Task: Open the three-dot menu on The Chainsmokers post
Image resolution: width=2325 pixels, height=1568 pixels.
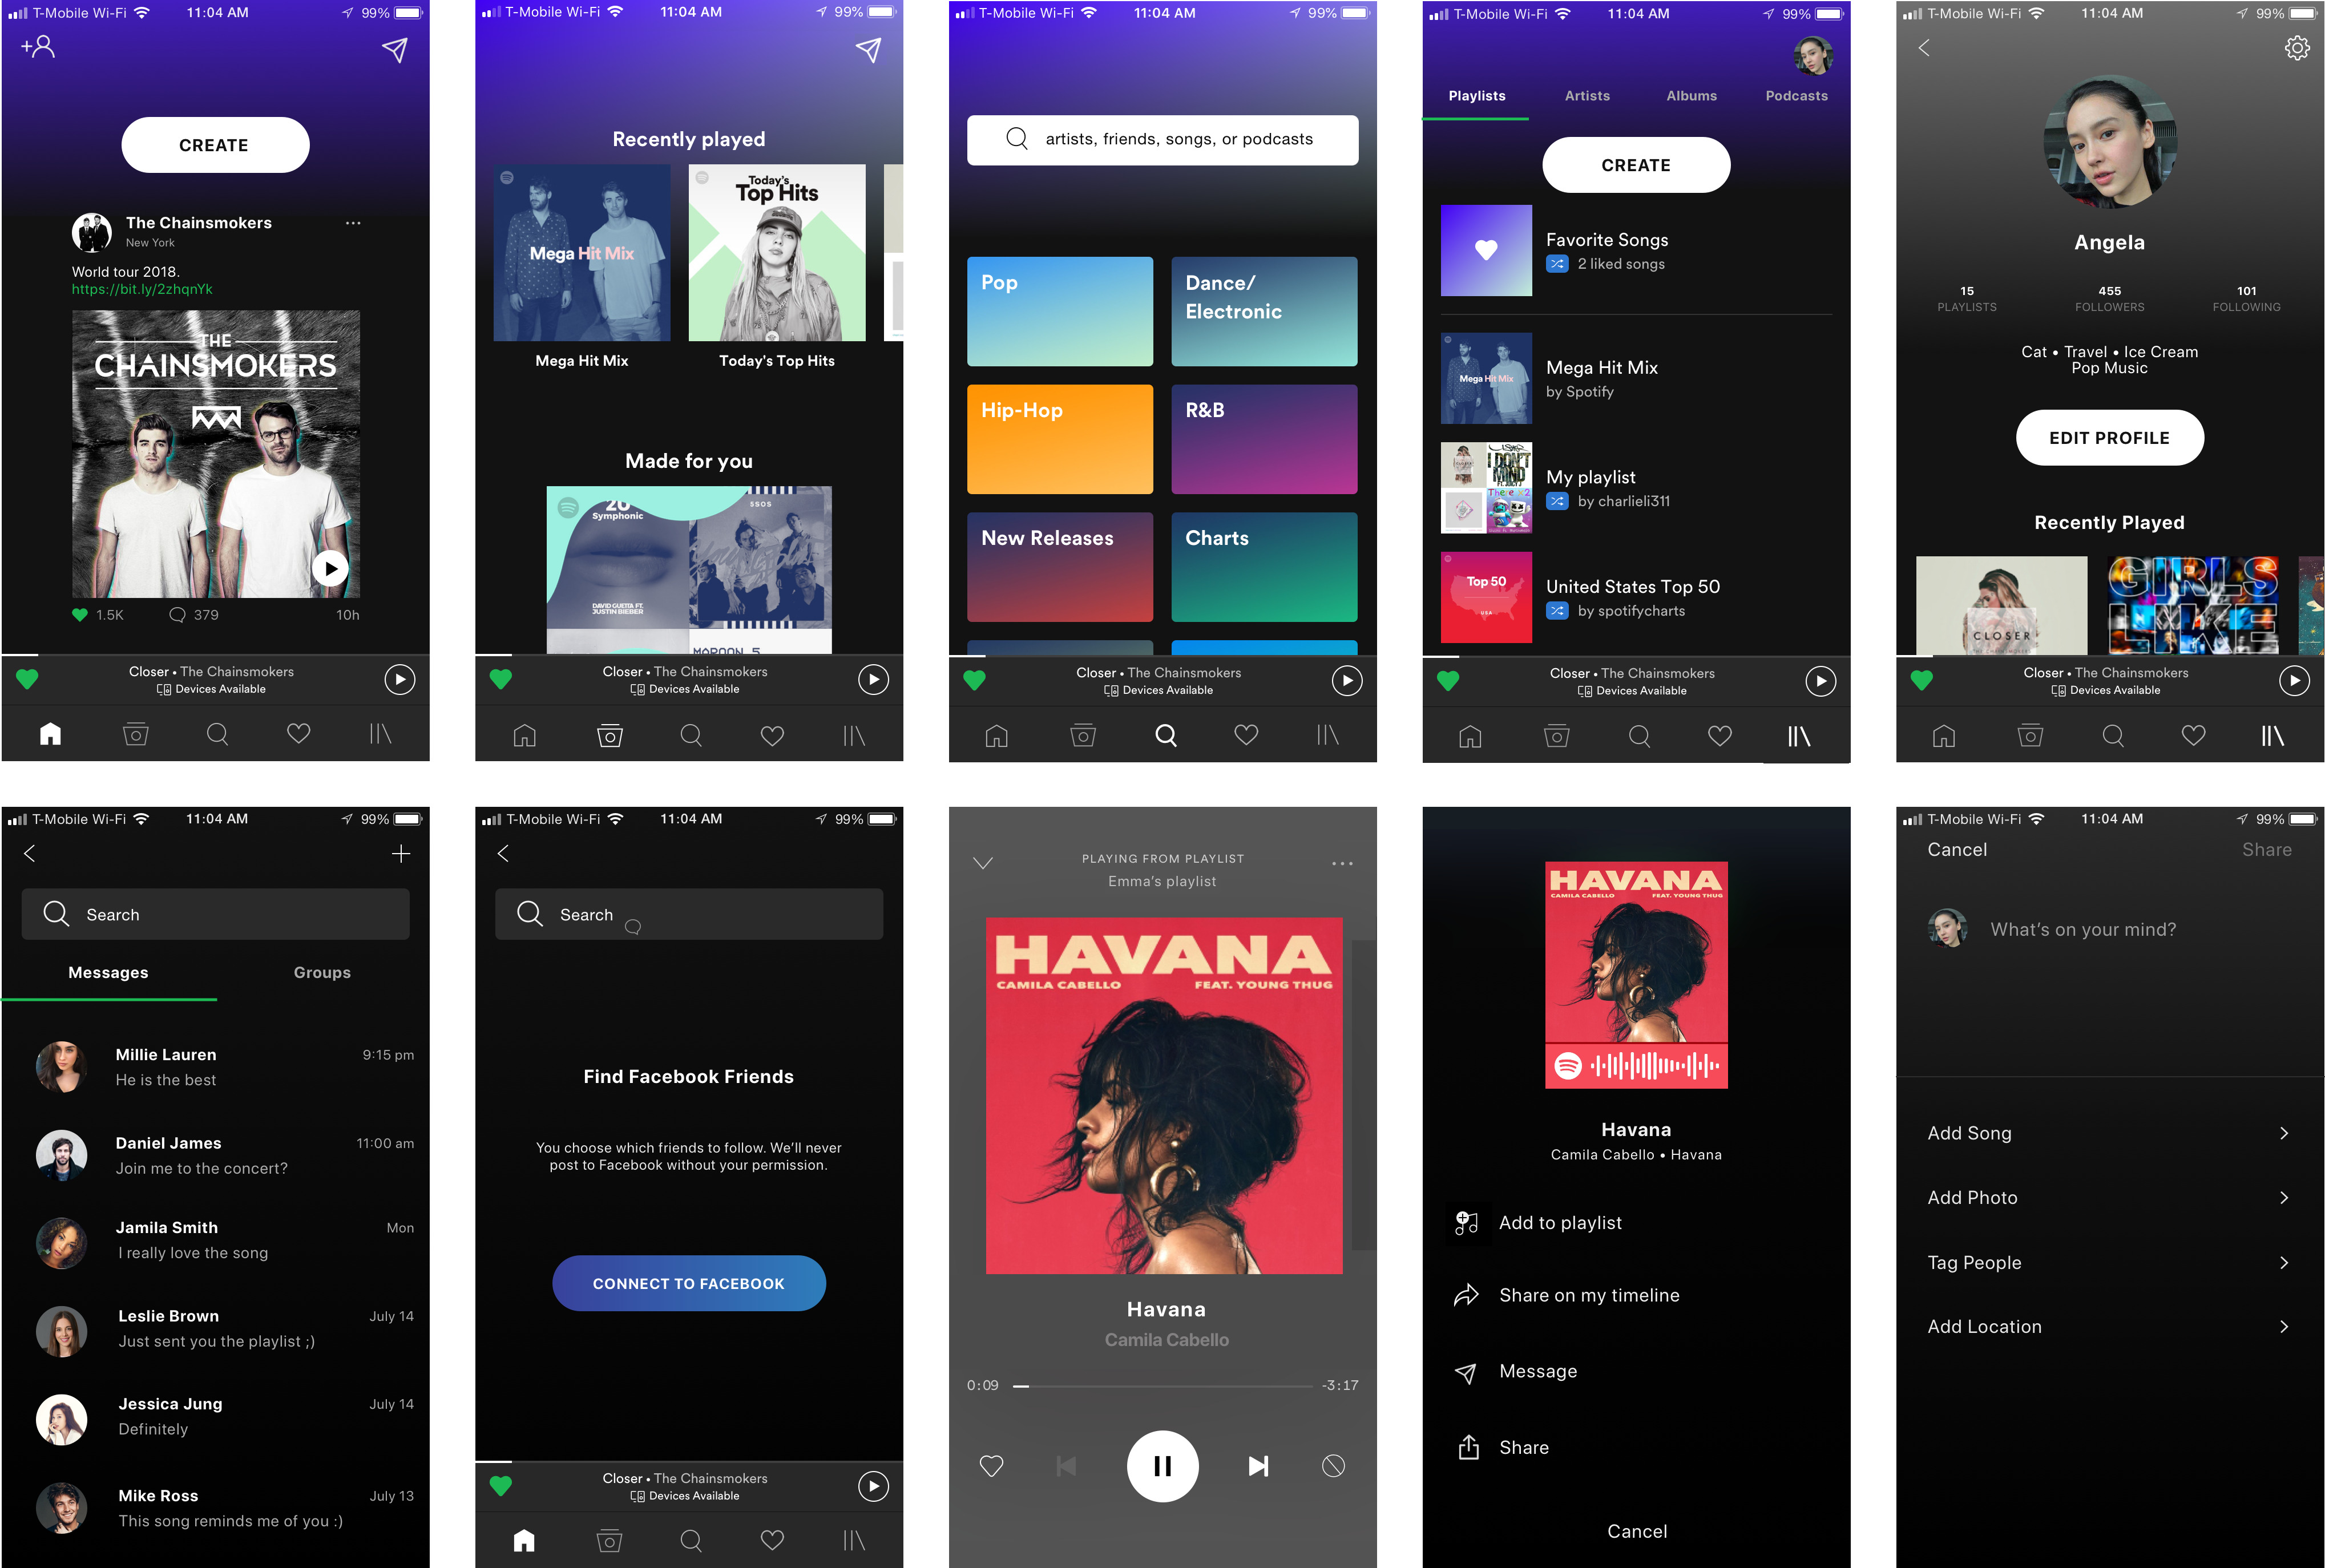Action: pos(353,223)
